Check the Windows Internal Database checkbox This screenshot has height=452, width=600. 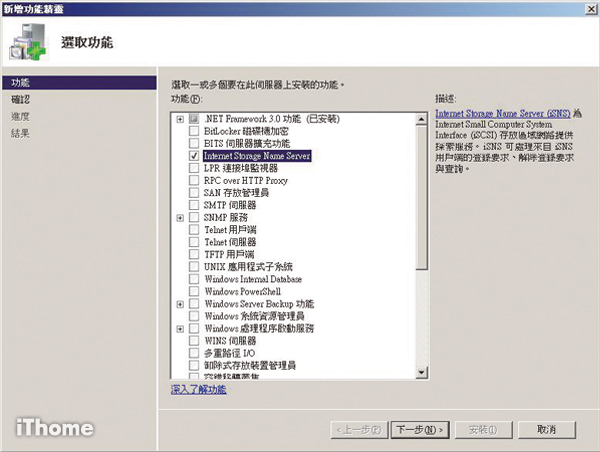coord(194,279)
